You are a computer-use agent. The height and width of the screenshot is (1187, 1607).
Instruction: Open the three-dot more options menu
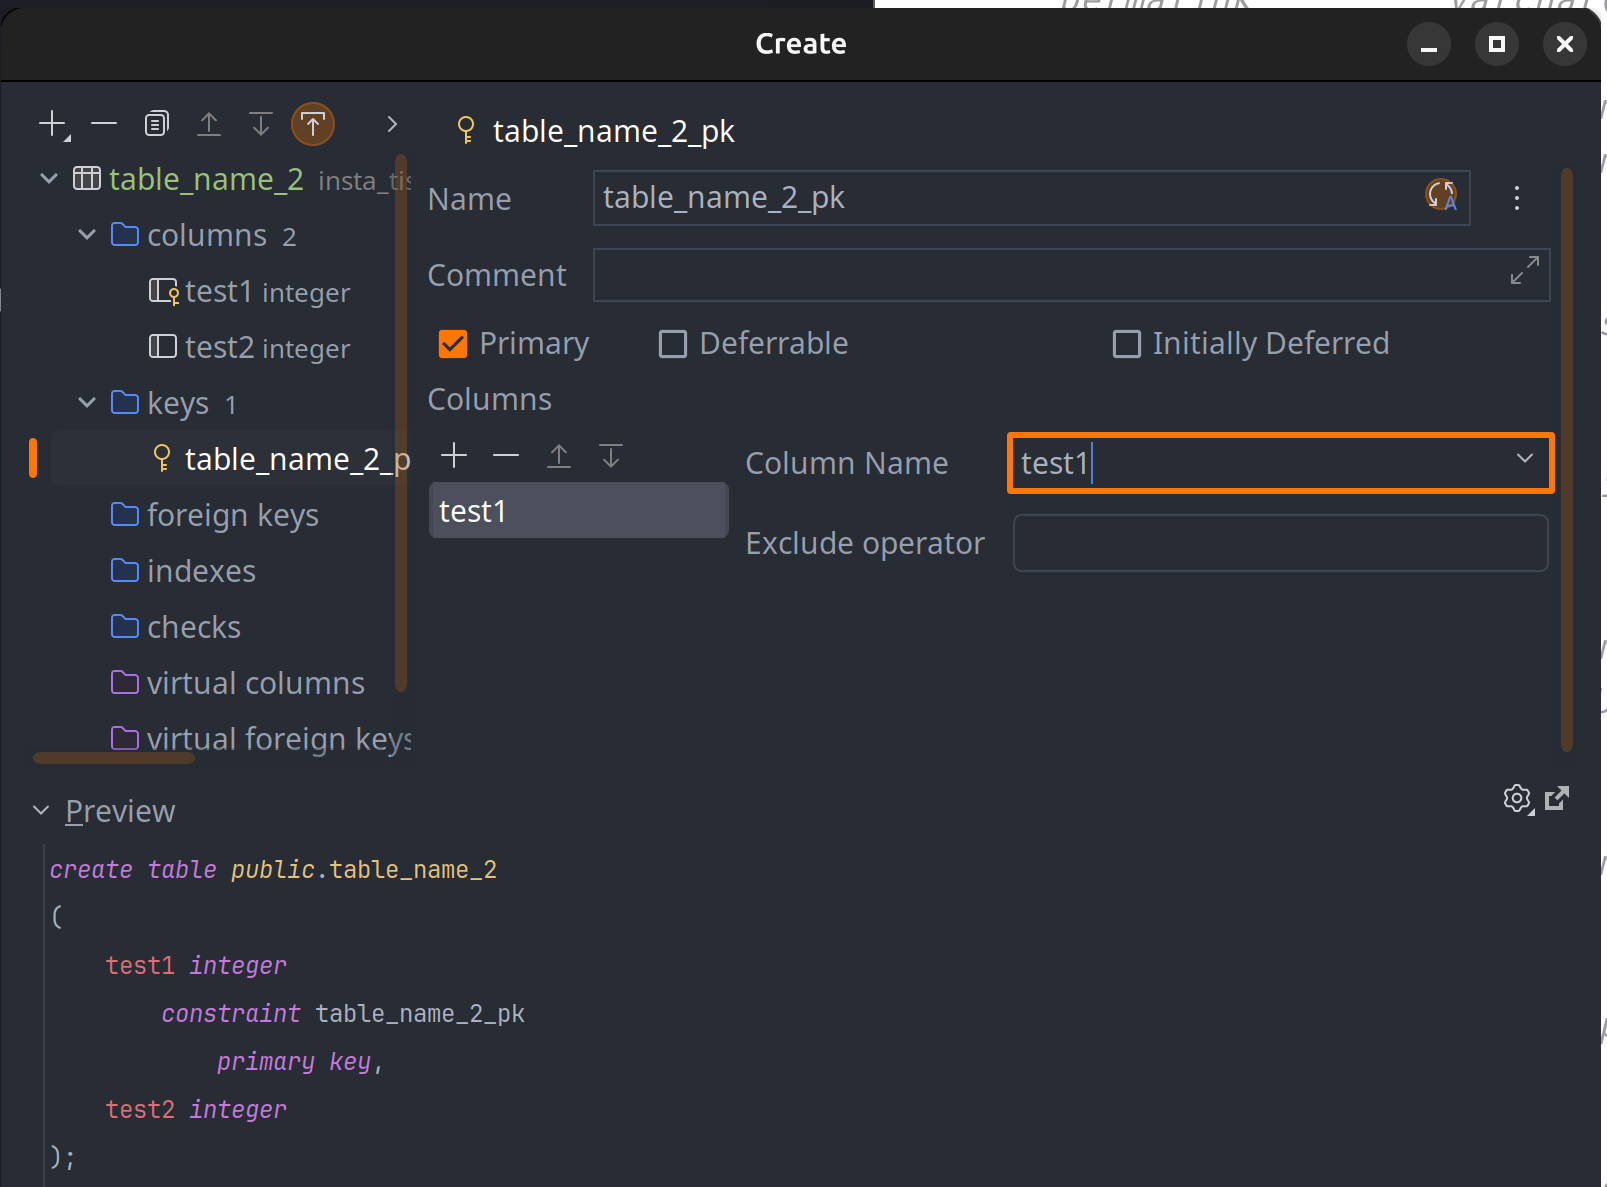click(1517, 198)
